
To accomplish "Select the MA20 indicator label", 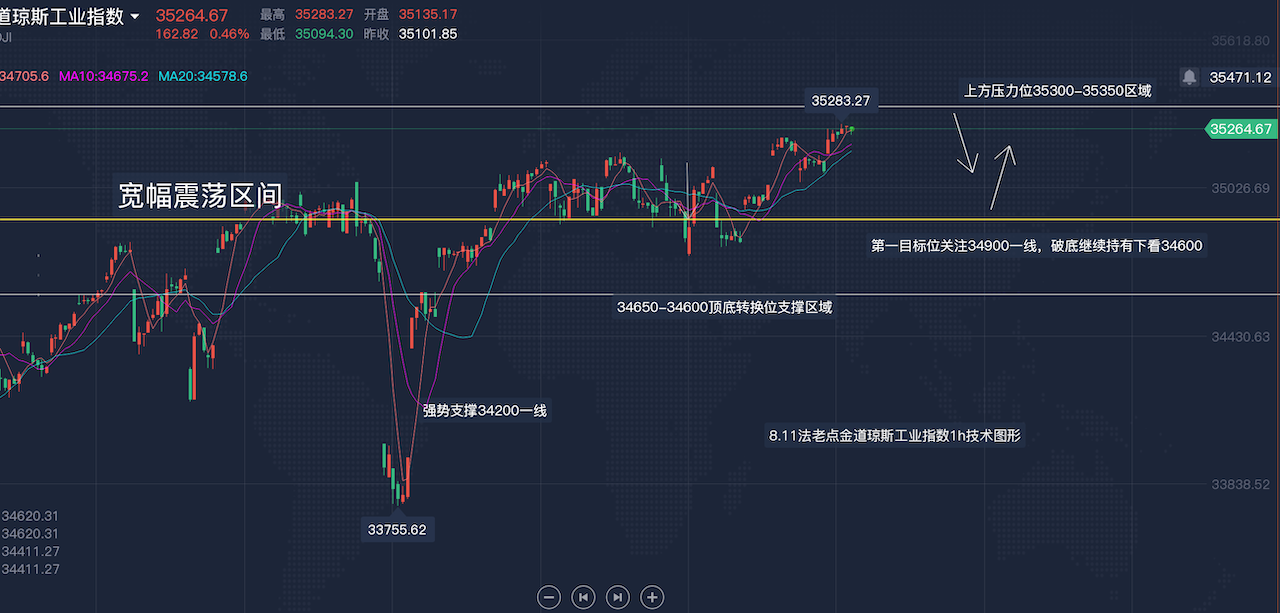I will pyautogui.click(x=202, y=76).
